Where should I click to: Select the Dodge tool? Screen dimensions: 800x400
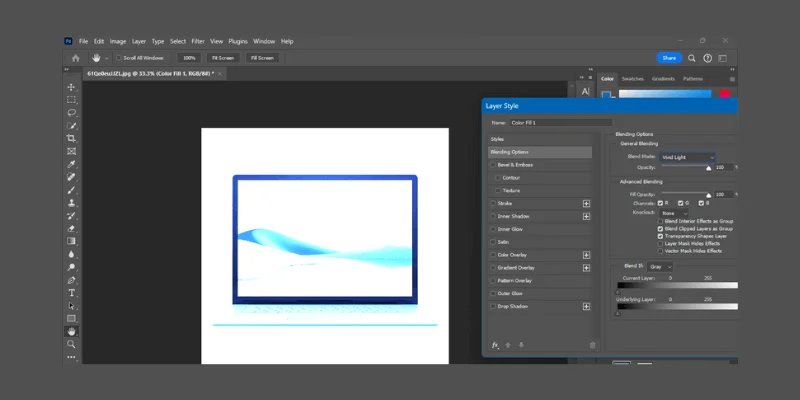click(x=71, y=267)
